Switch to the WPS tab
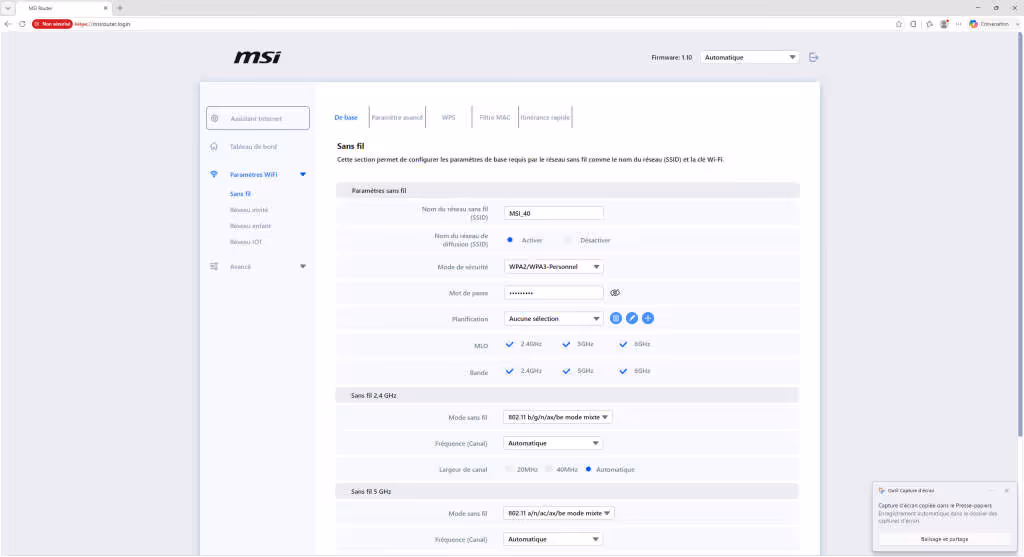The image size is (1024, 557). (449, 118)
